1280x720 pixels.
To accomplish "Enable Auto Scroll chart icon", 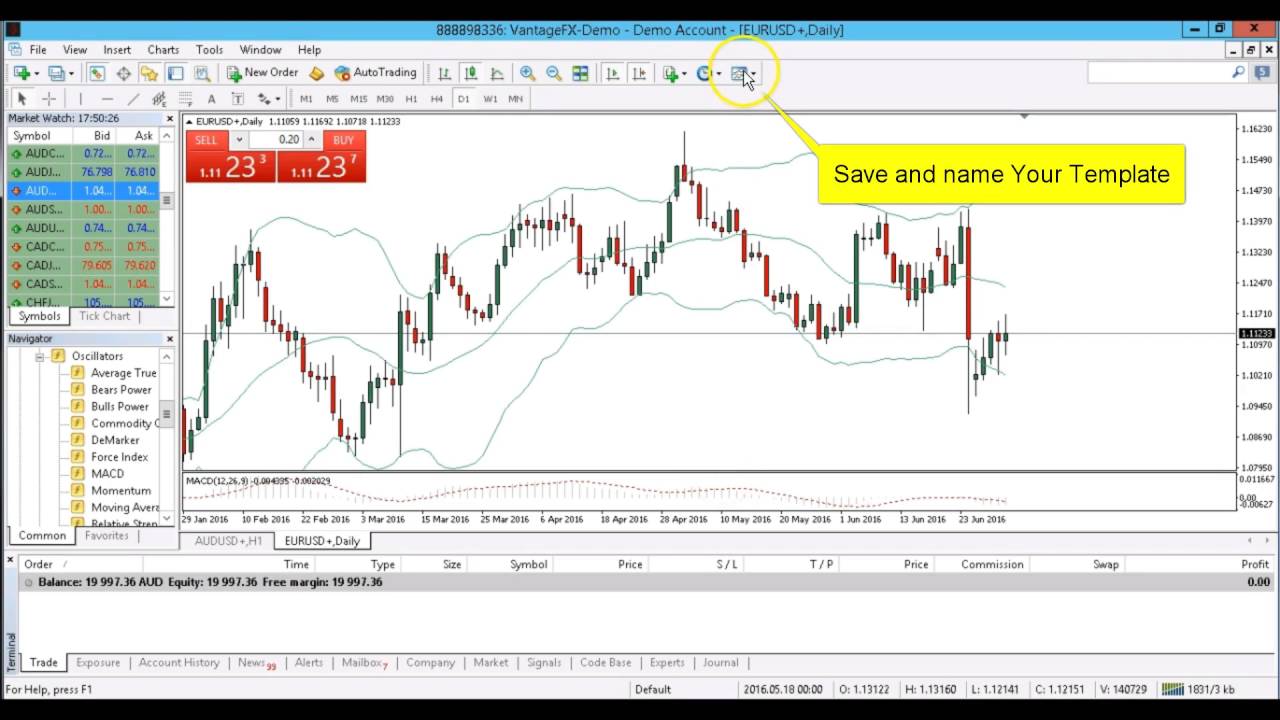I will click(612, 73).
